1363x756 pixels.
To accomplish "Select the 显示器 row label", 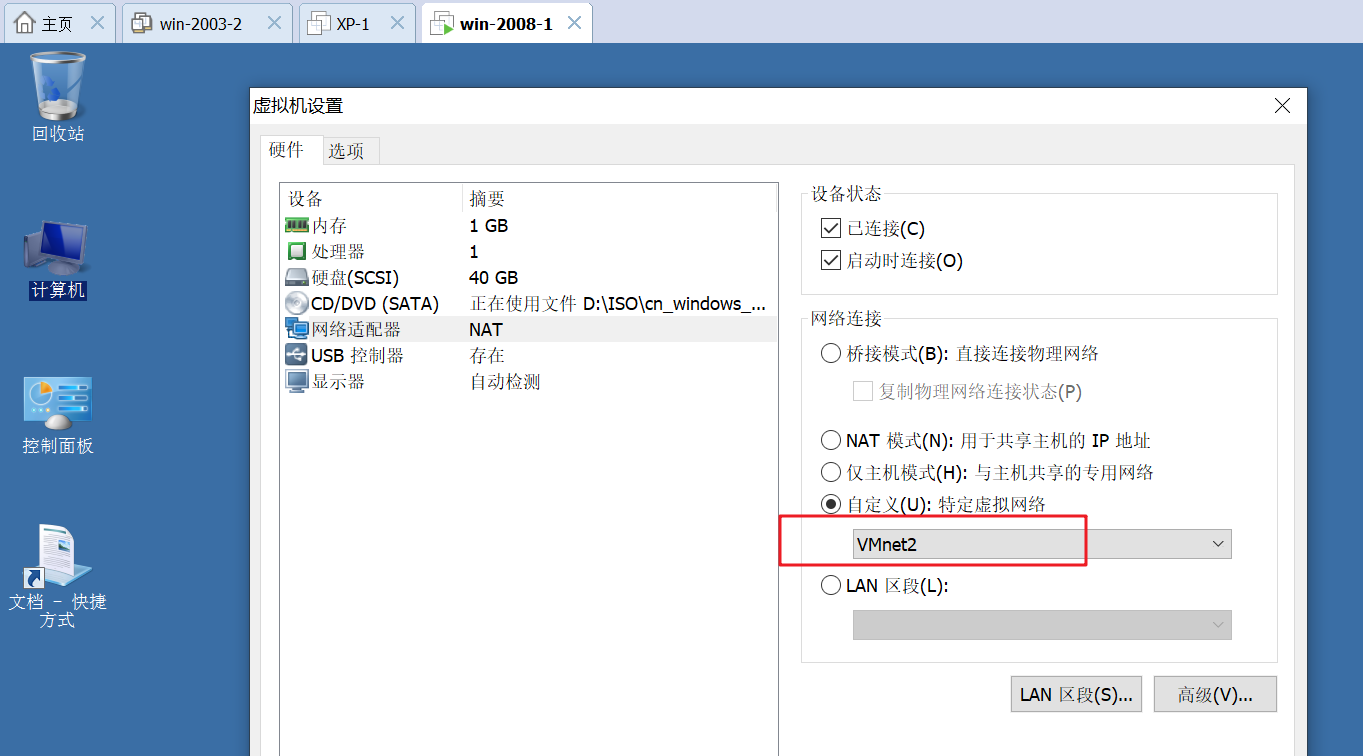I will tap(338, 381).
